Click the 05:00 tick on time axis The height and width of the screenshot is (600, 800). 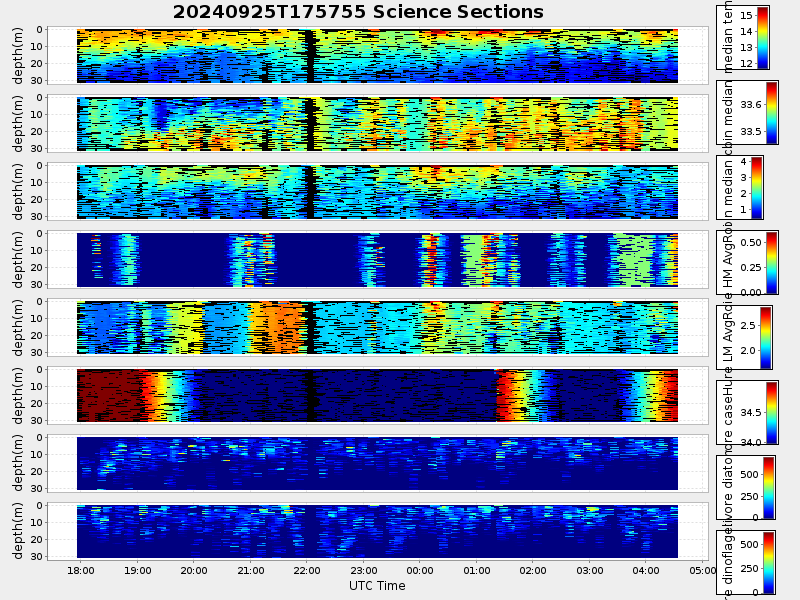click(703, 571)
